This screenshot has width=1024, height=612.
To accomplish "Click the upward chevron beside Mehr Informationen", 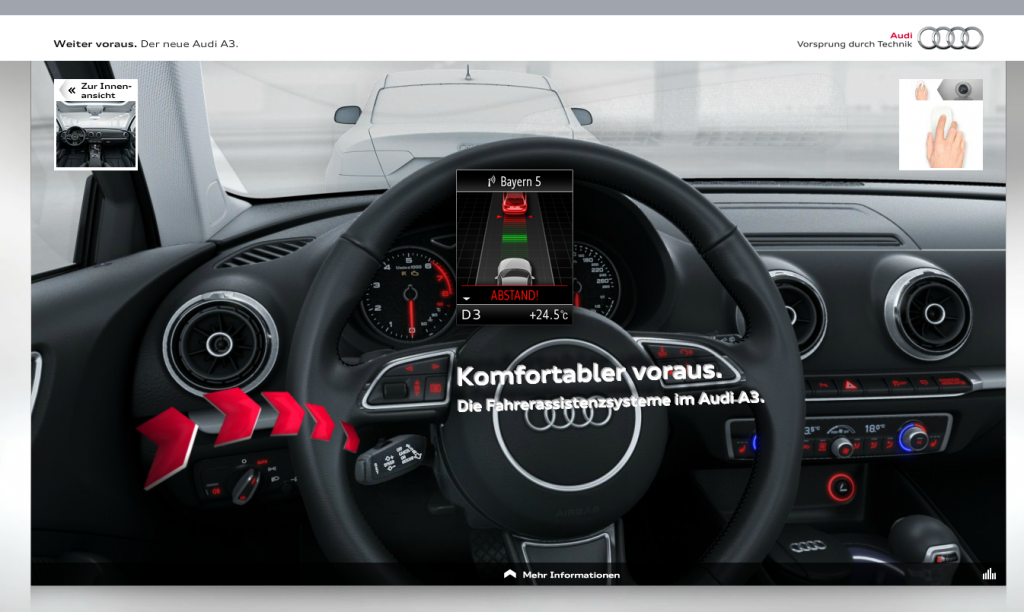I will tap(510, 575).
